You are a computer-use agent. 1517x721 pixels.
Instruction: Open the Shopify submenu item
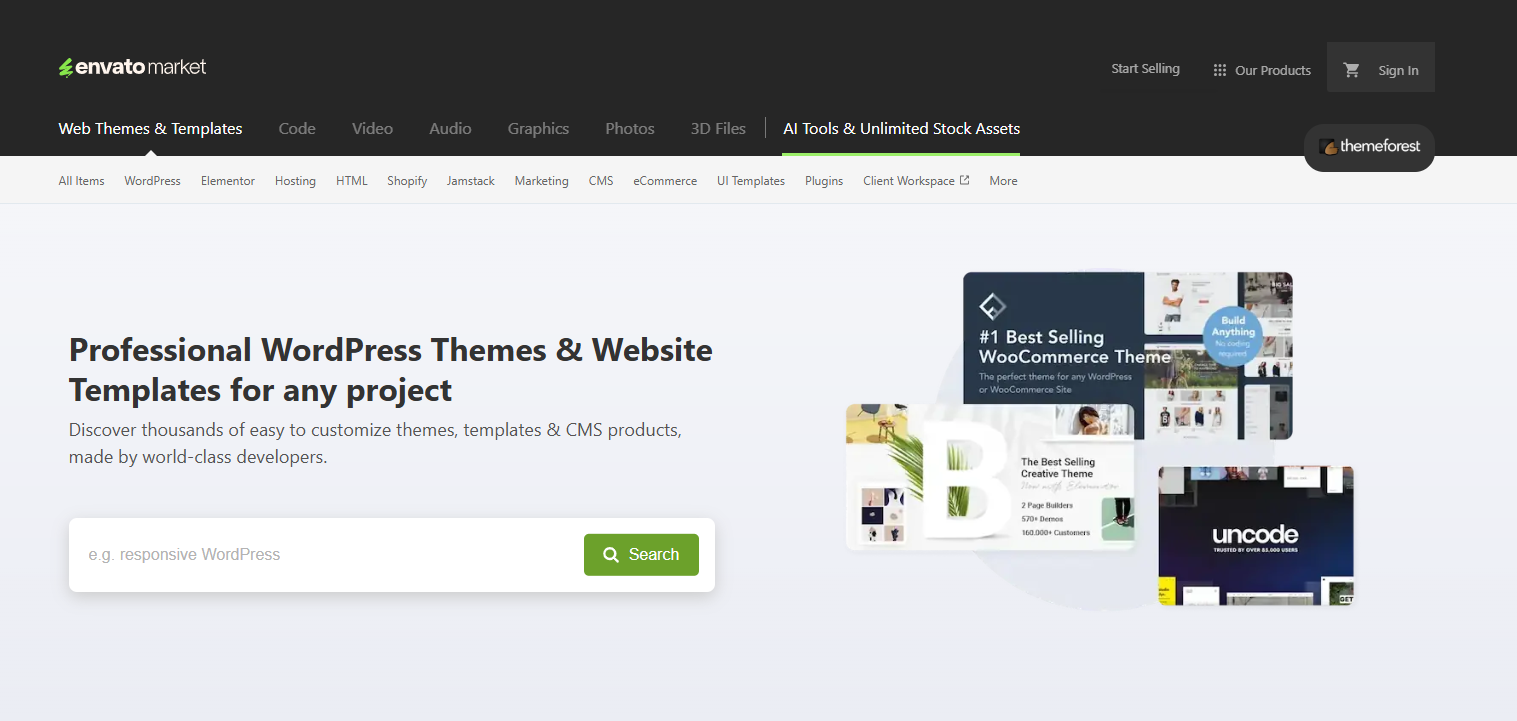tap(407, 181)
